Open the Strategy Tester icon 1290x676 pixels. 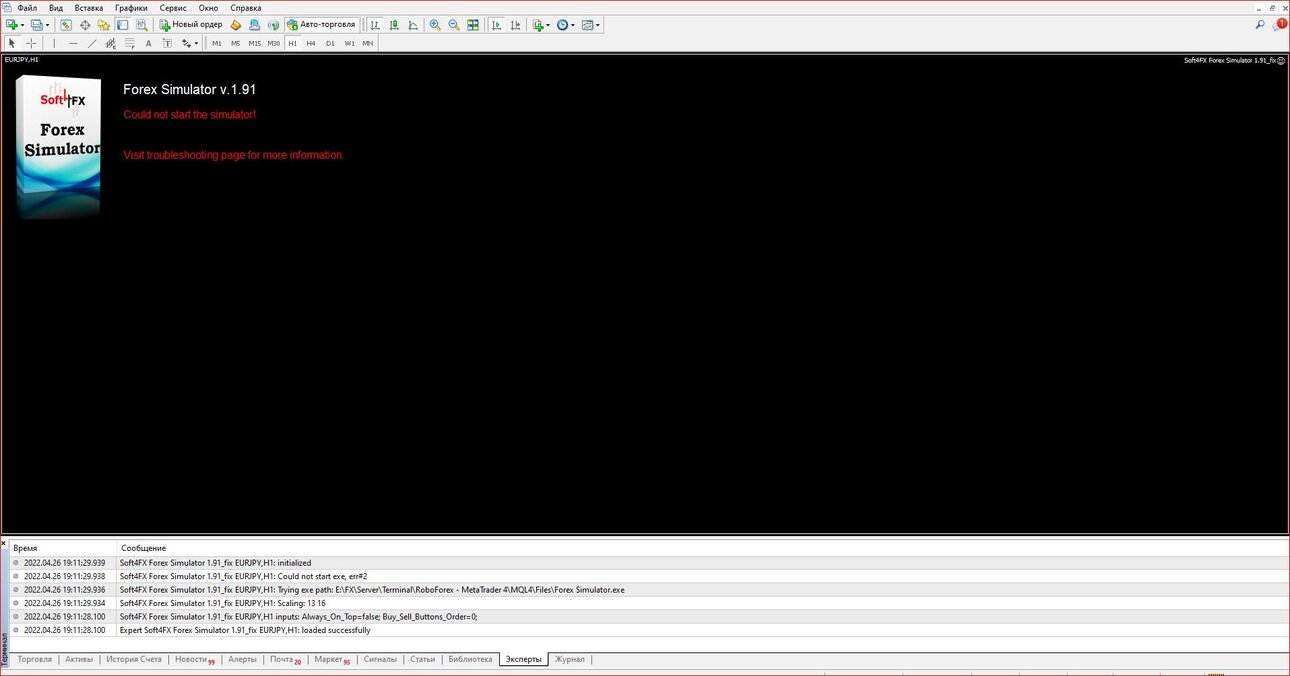(x=141, y=25)
